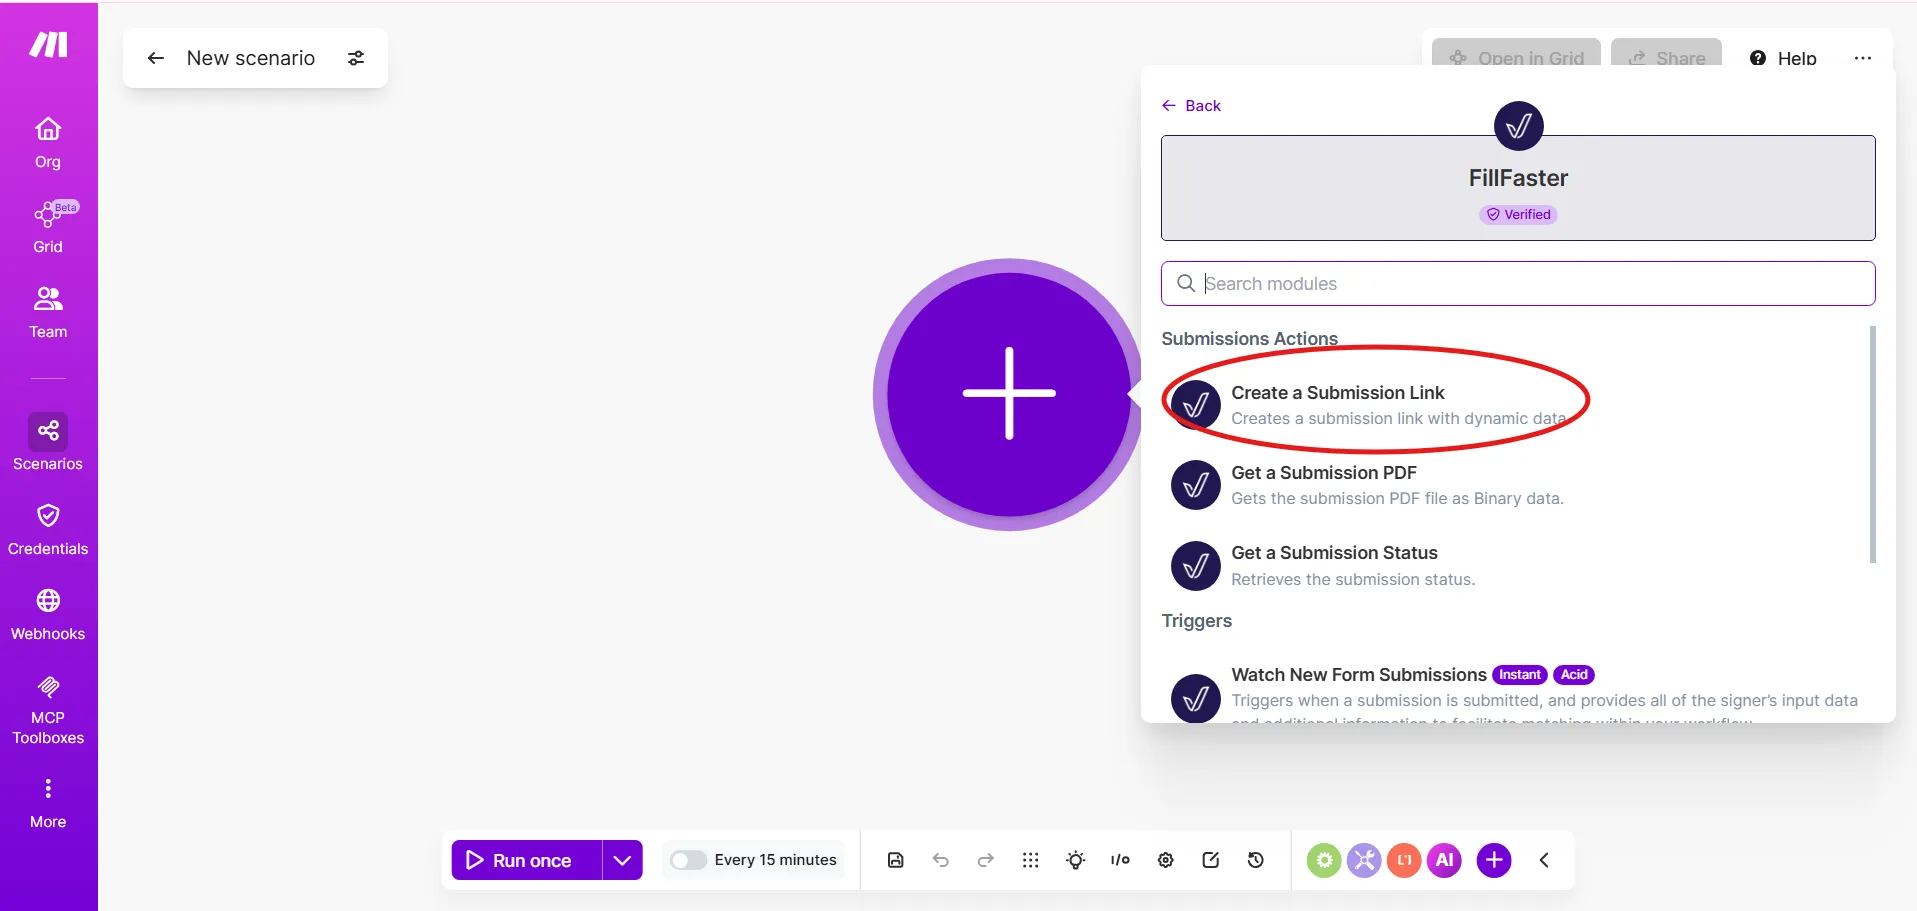Focus the Search modules field

coord(1518,284)
